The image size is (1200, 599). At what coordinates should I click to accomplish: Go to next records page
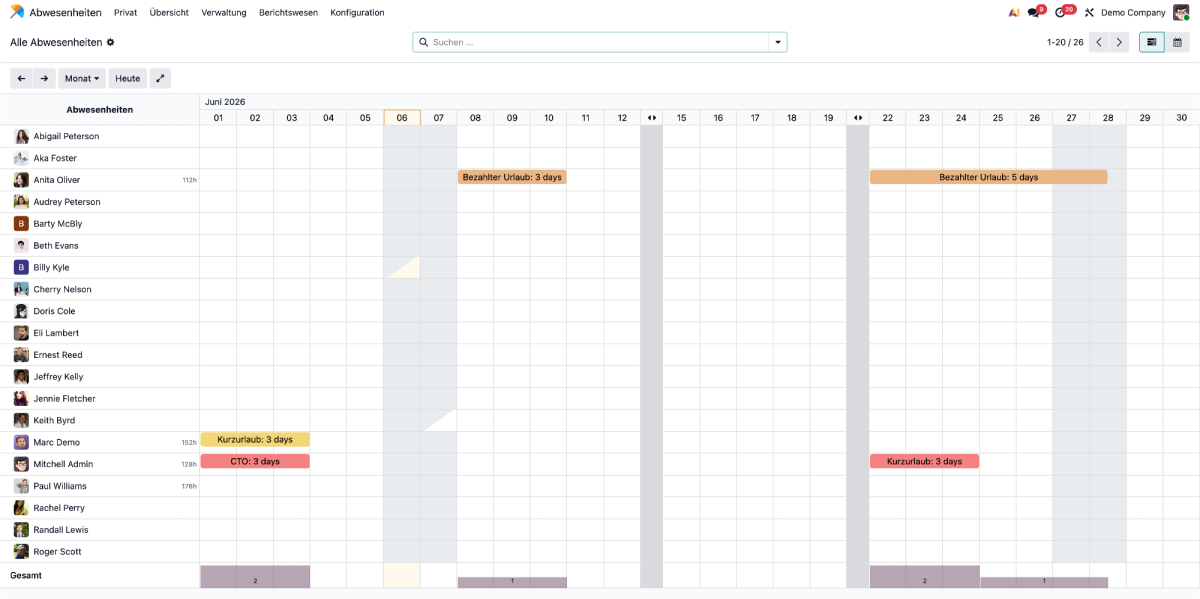1119,42
